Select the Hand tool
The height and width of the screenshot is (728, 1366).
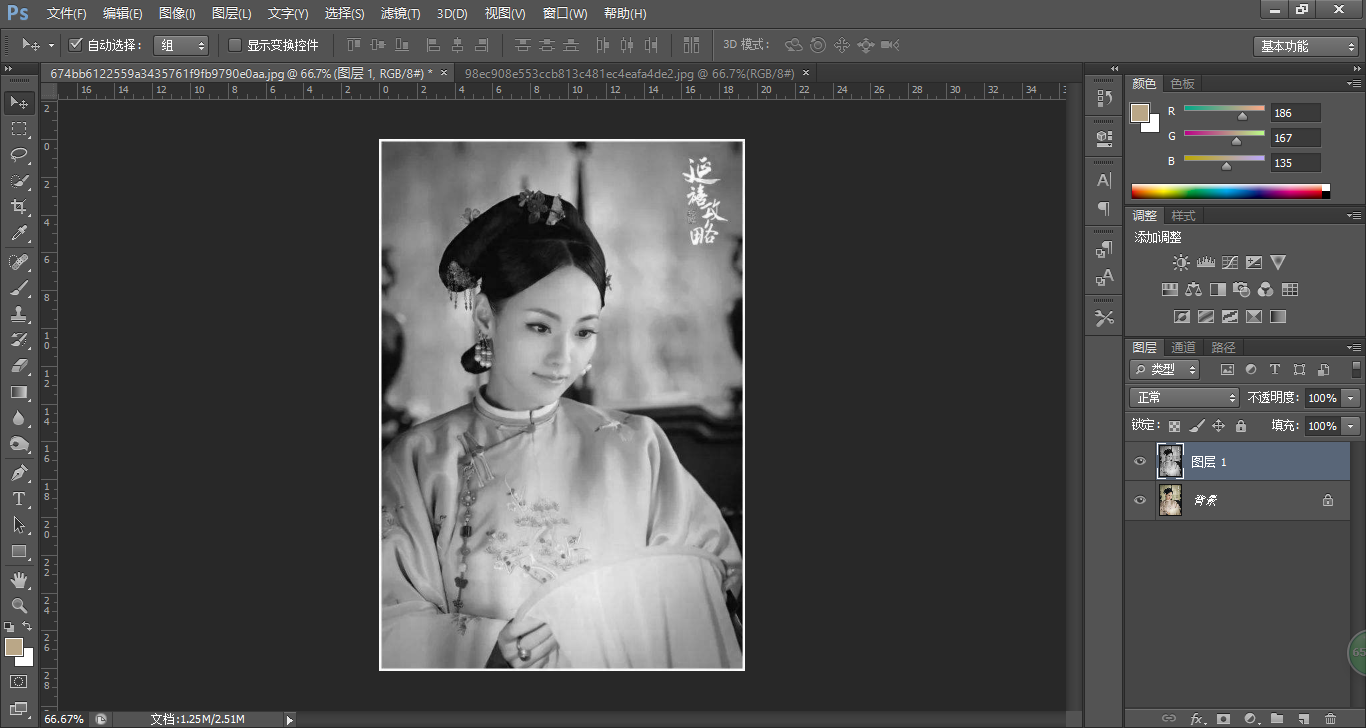19,580
